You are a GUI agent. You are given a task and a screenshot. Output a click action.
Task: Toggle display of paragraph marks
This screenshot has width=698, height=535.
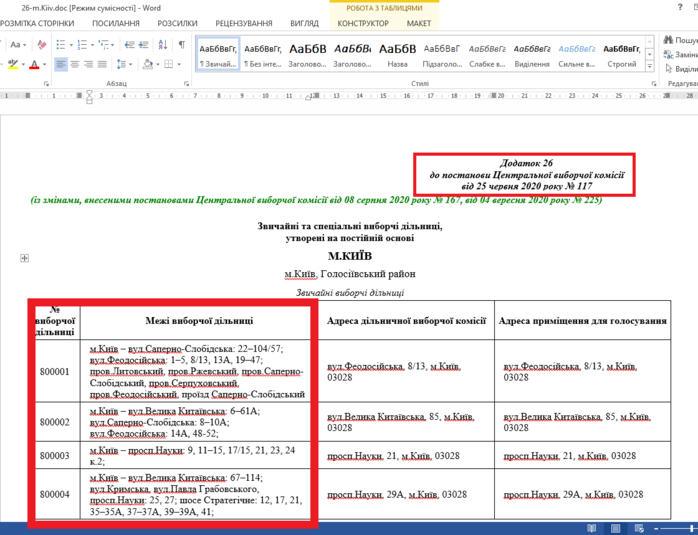(181, 46)
